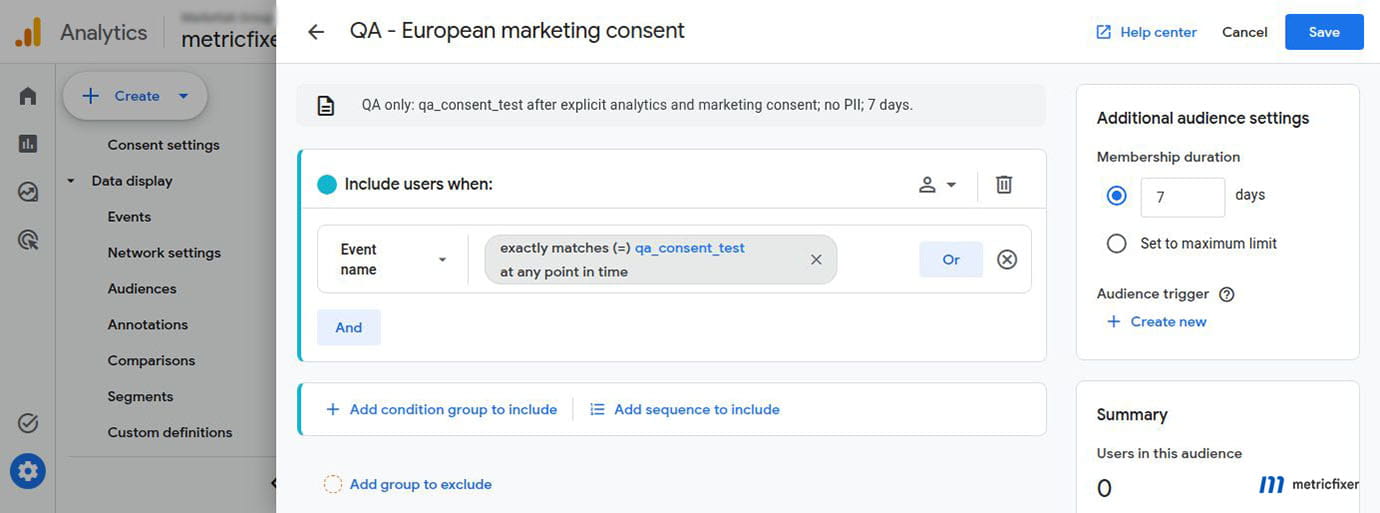This screenshot has height=513, width=1380.
Task: Click Add condition group to include
Action: point(441,410)
